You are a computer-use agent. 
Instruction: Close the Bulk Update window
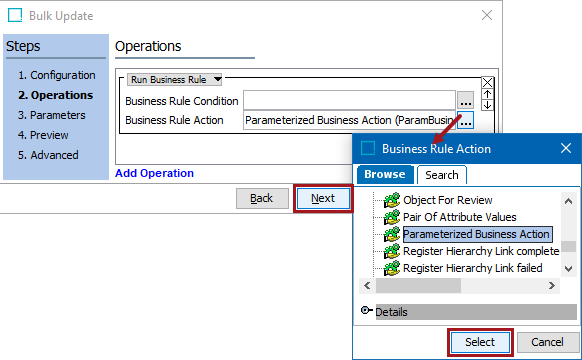tap(487, 15)
